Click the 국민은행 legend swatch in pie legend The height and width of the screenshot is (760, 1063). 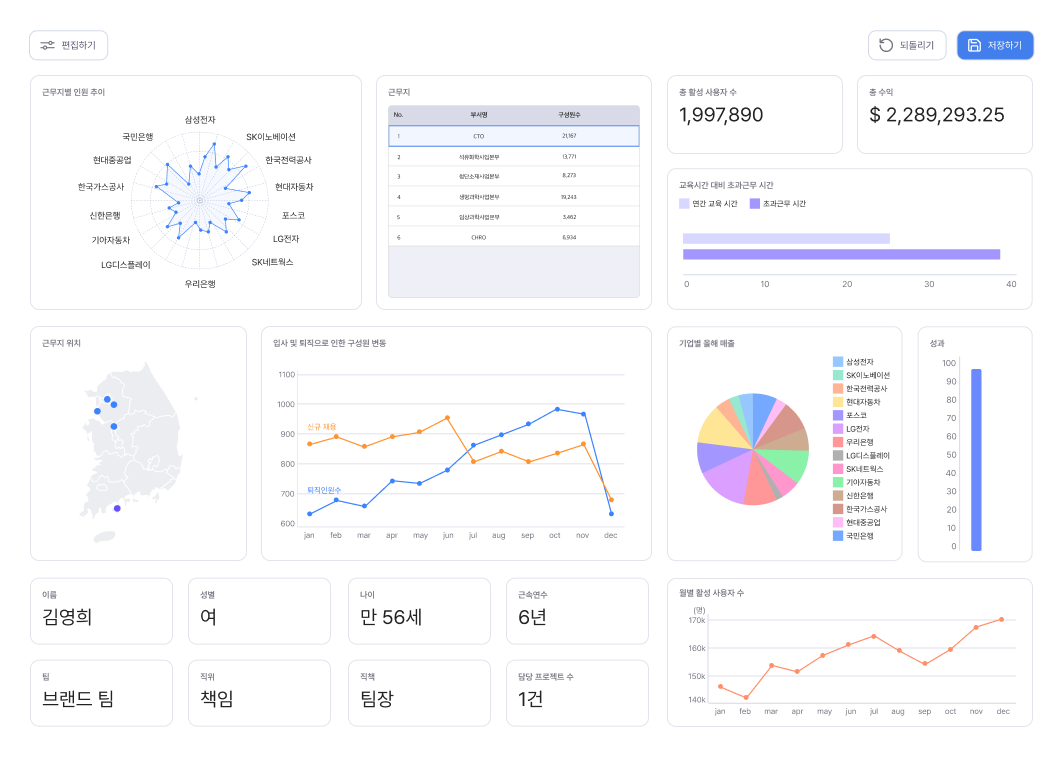coord(838,536)
